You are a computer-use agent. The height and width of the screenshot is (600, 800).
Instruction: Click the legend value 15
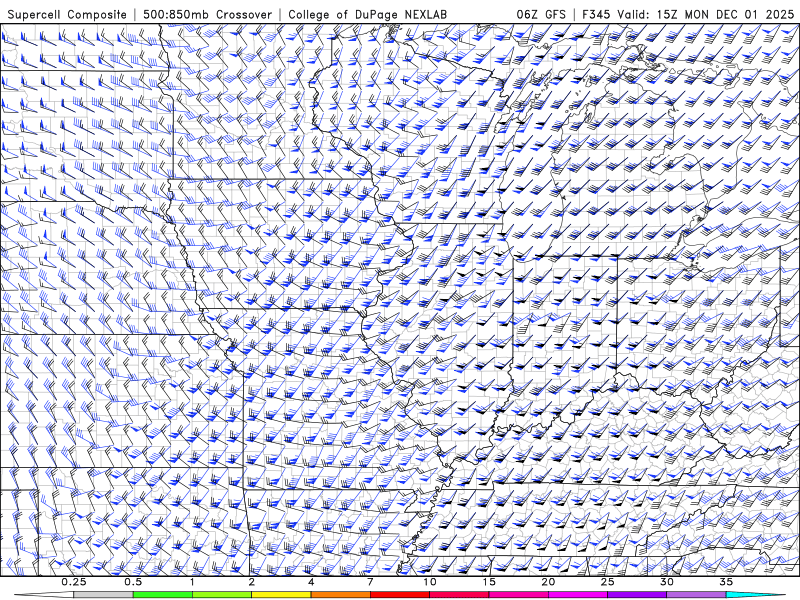(x=489, y=582)
